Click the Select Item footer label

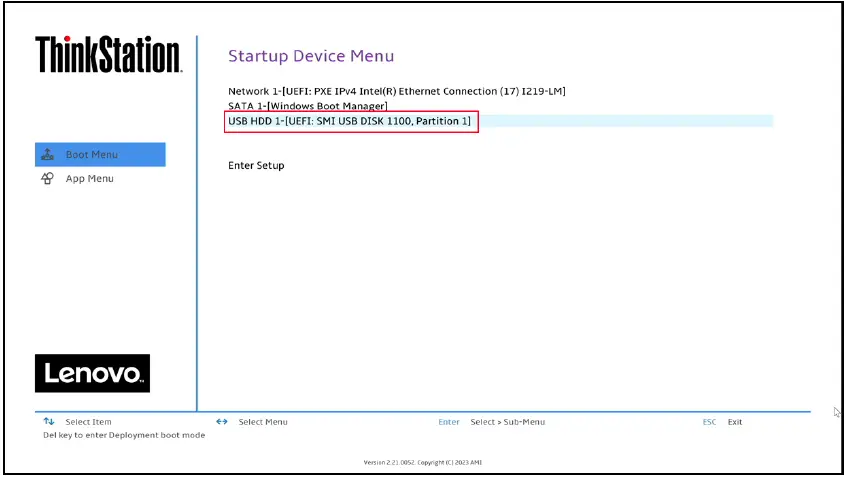click(x=88, y=422)
